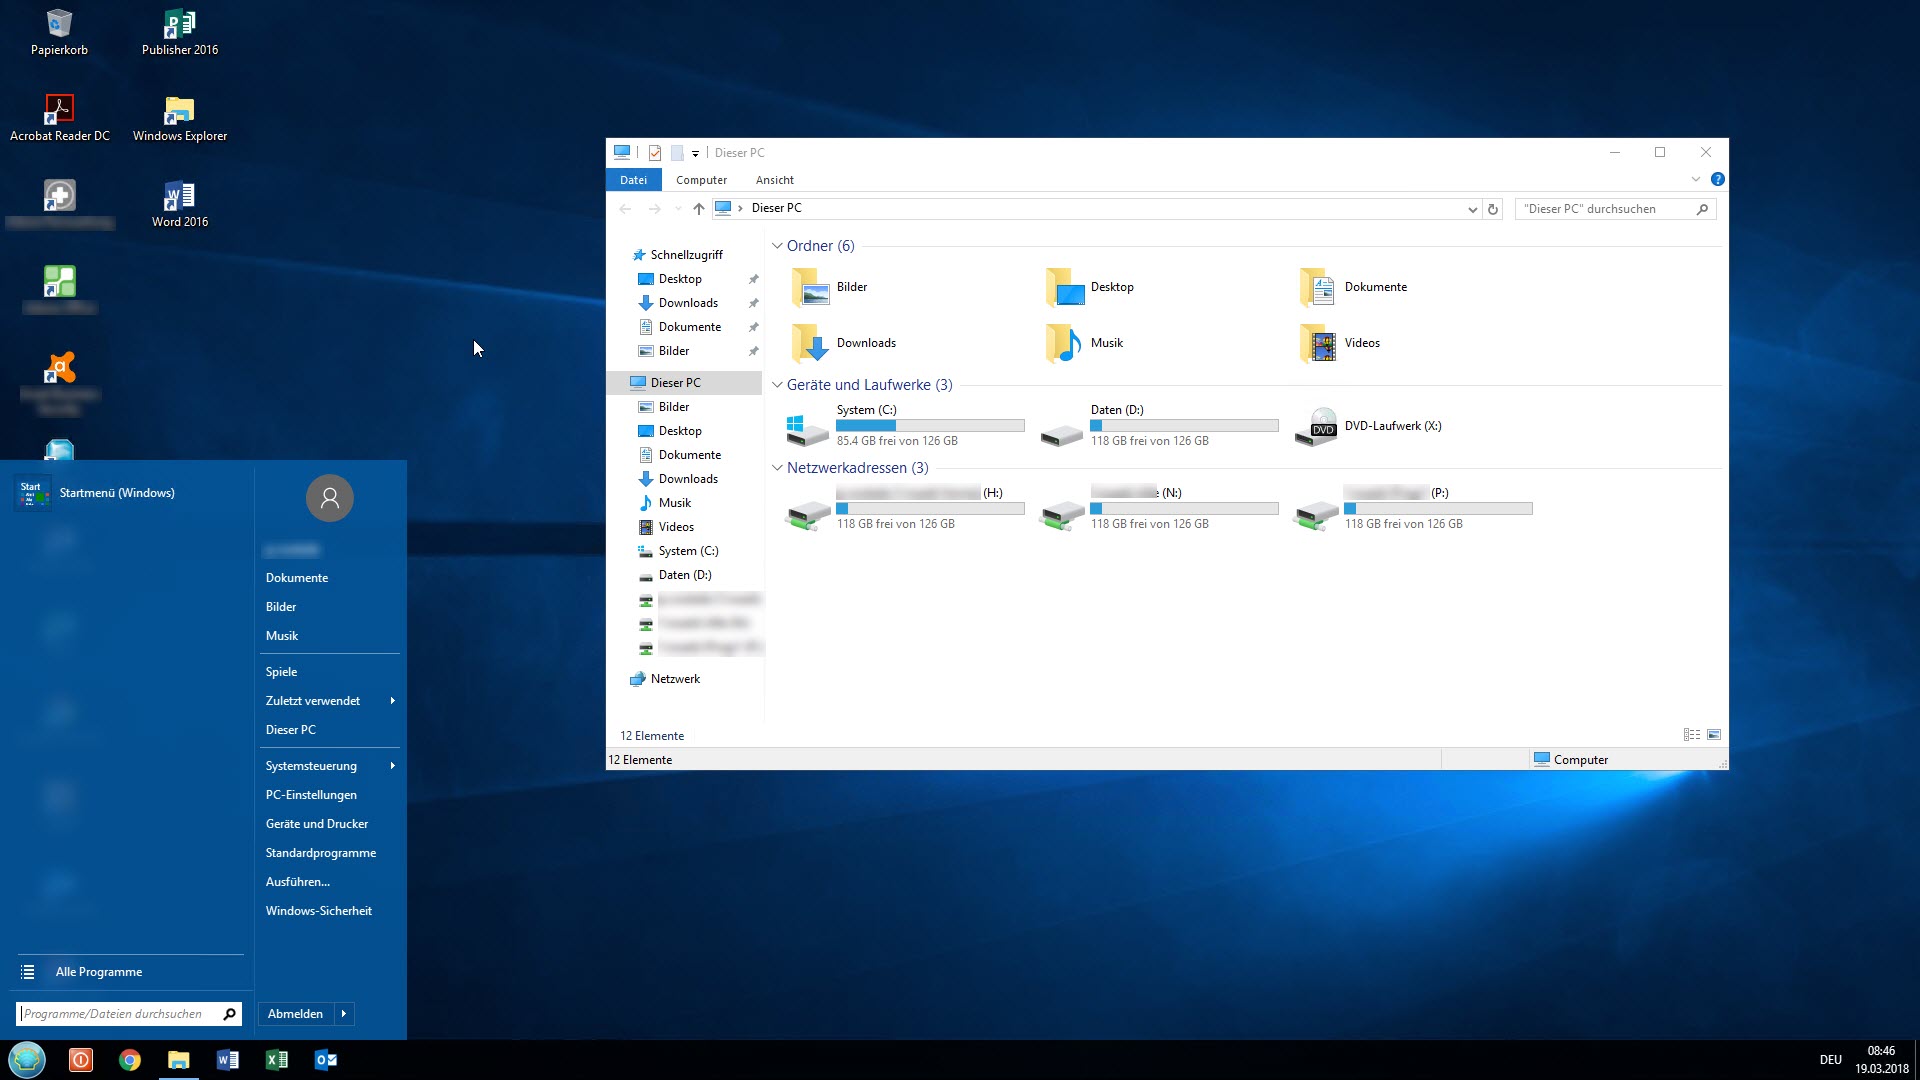This screenshot has height=1080, width=1920.
Task: Go up one folder level arrow
Action: click(x=698, y=209)
